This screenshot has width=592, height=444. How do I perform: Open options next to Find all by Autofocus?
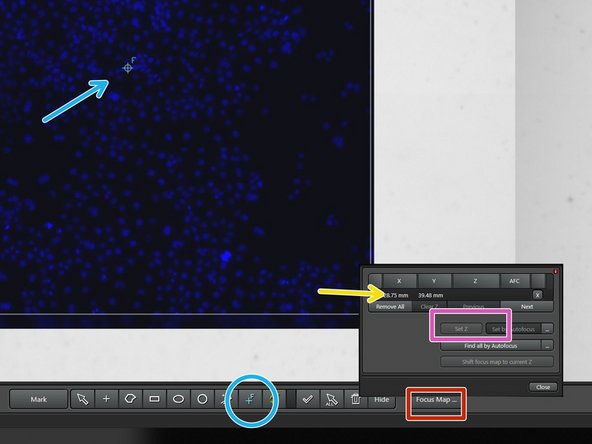547,345
